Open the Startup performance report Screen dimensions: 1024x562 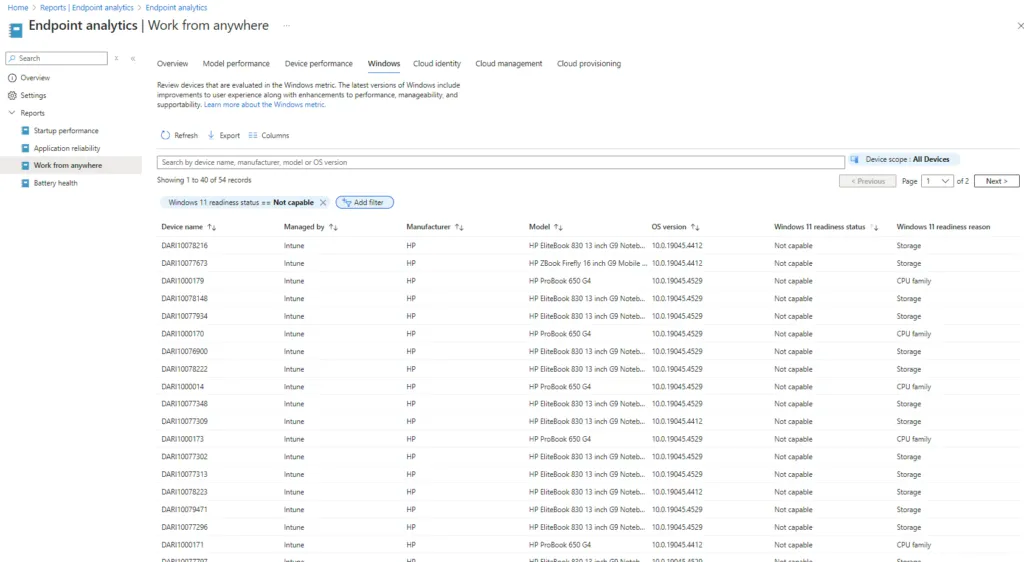[x=66, y=131]
